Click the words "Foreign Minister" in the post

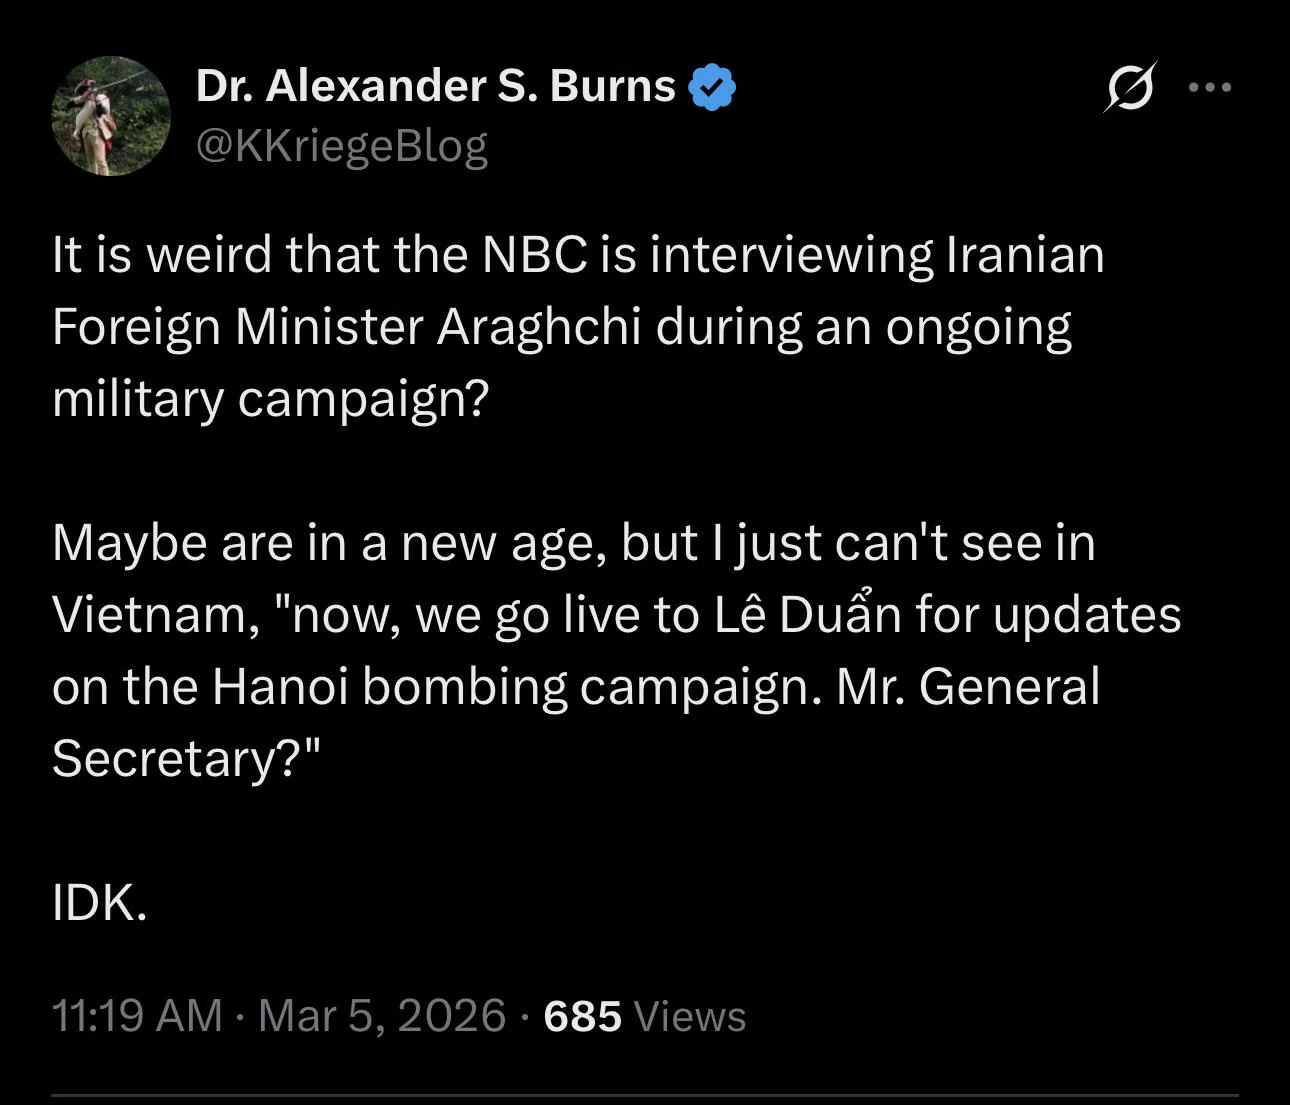pos(235,326)
